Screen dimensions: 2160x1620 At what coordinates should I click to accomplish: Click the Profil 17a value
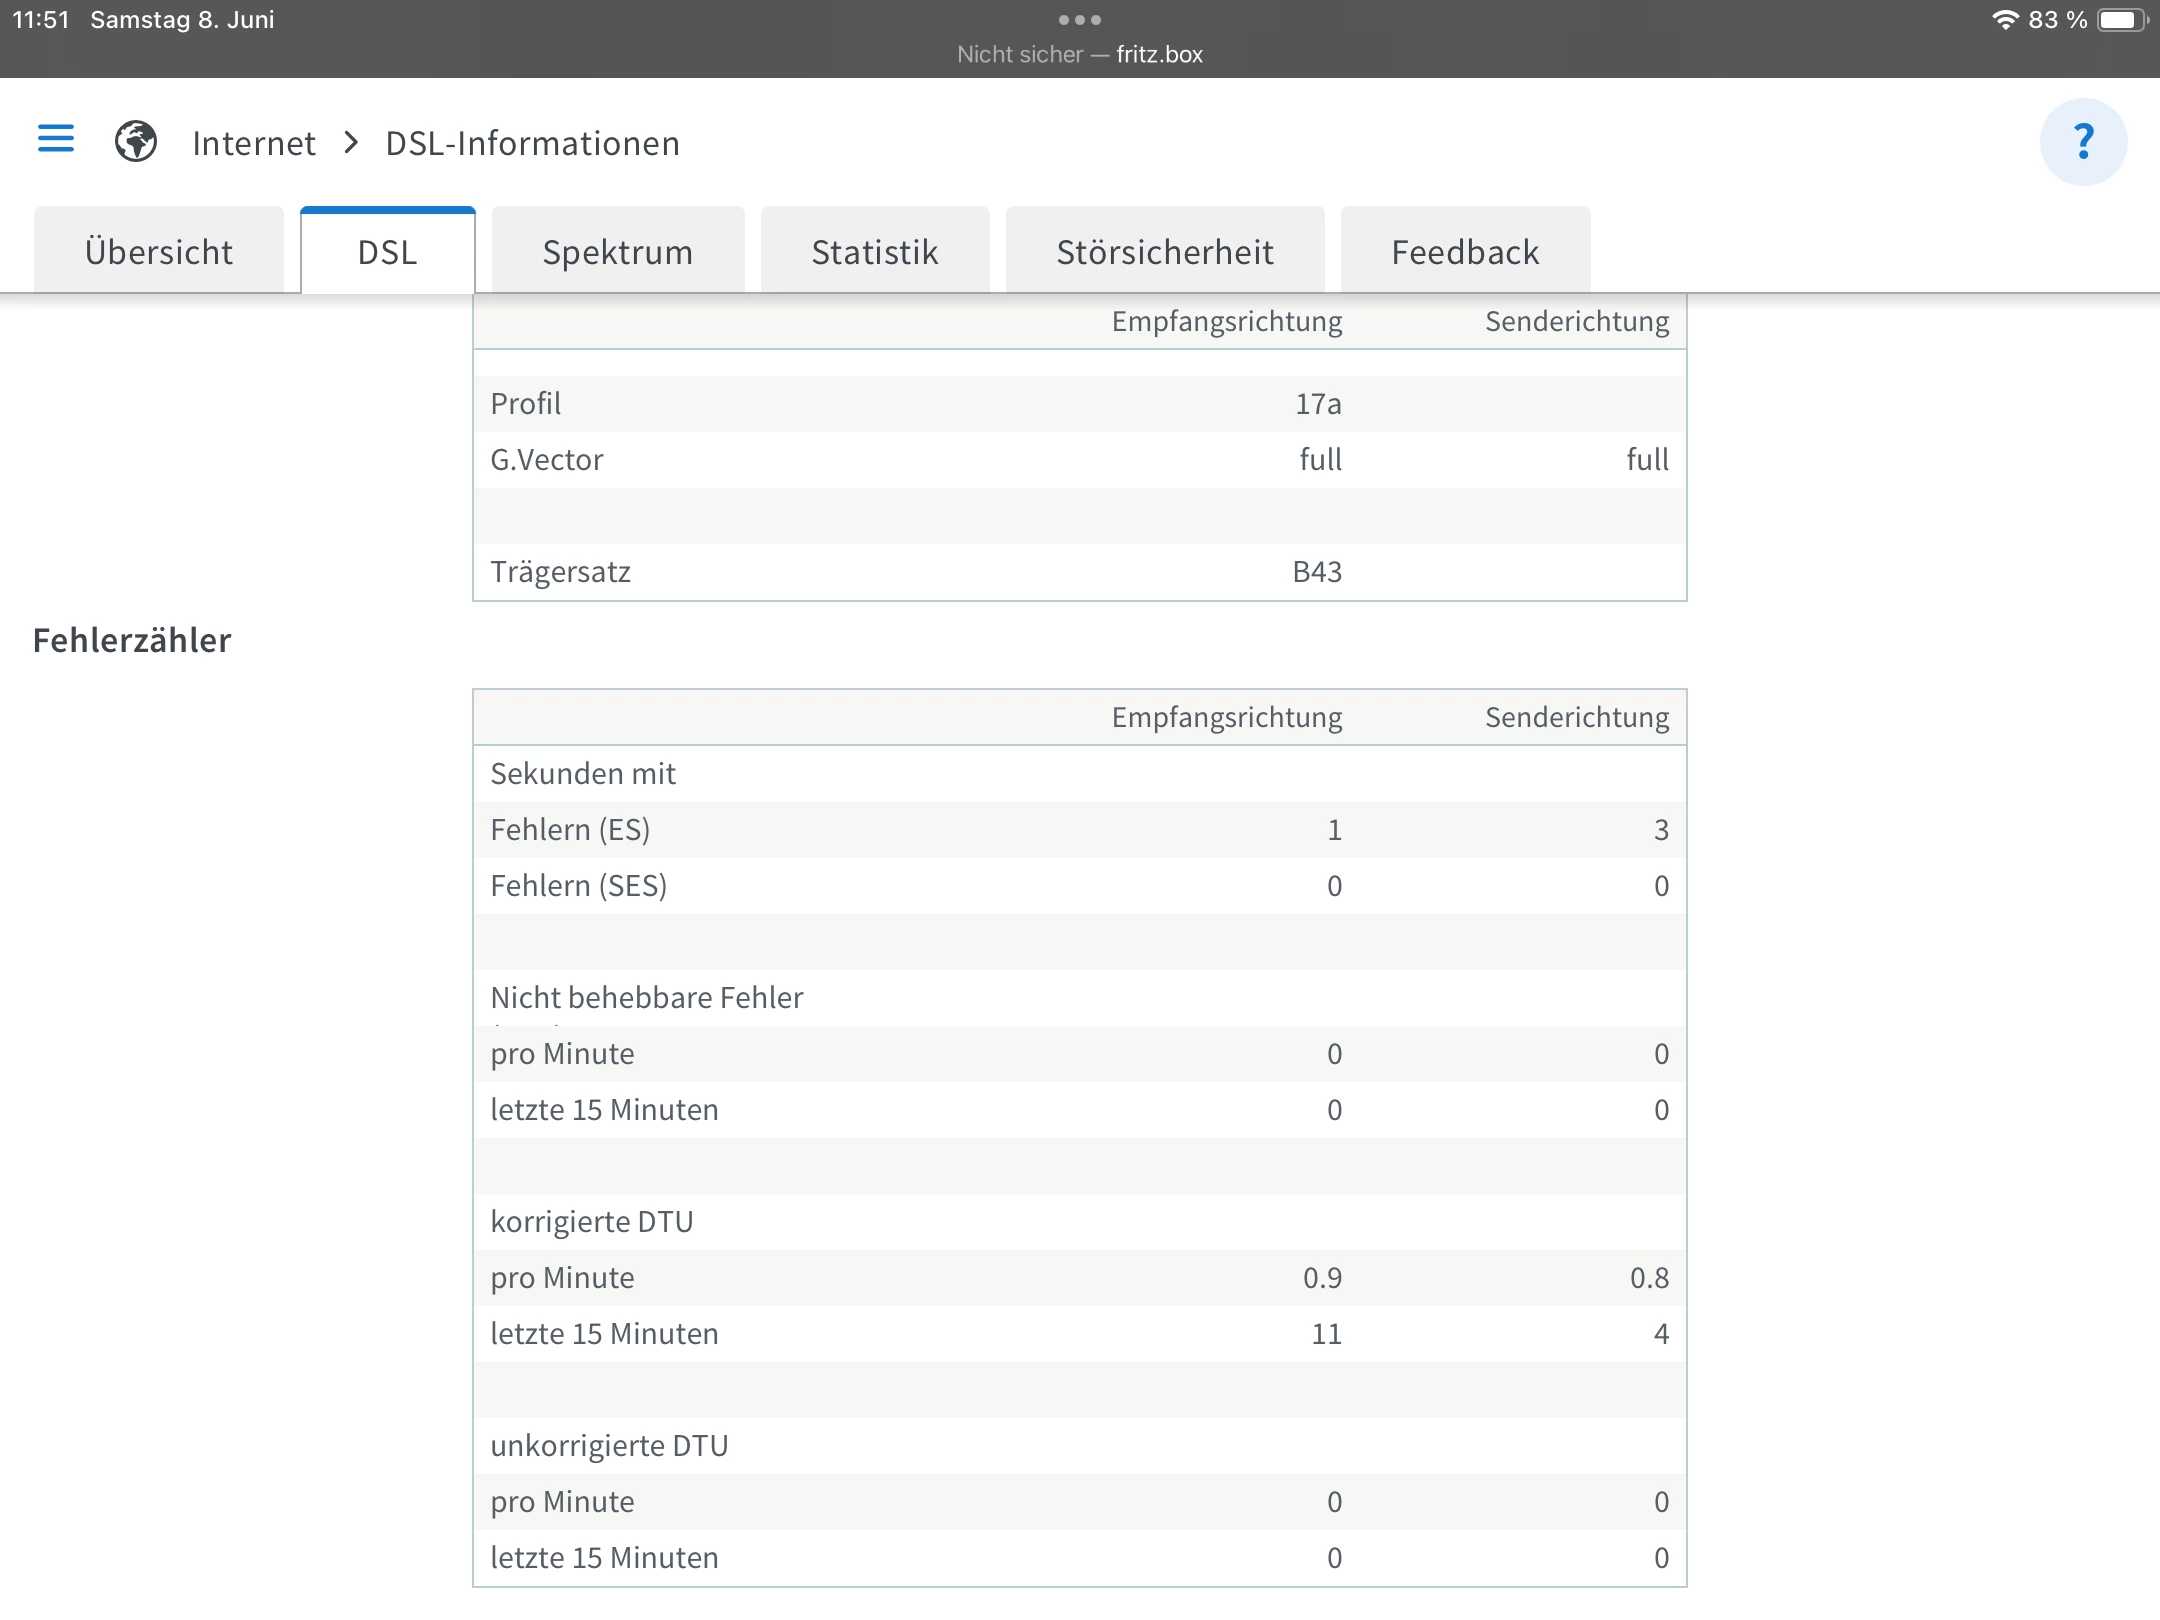tap(1318, 404)
